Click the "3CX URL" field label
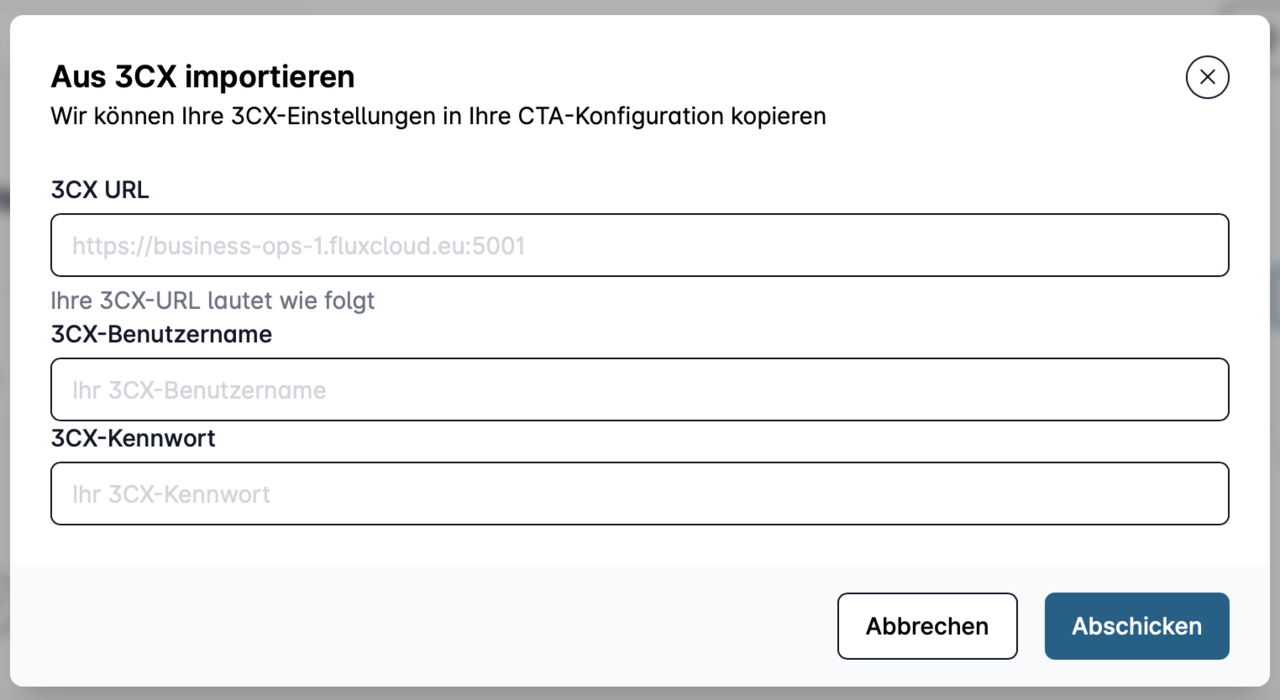 [100, 190]
